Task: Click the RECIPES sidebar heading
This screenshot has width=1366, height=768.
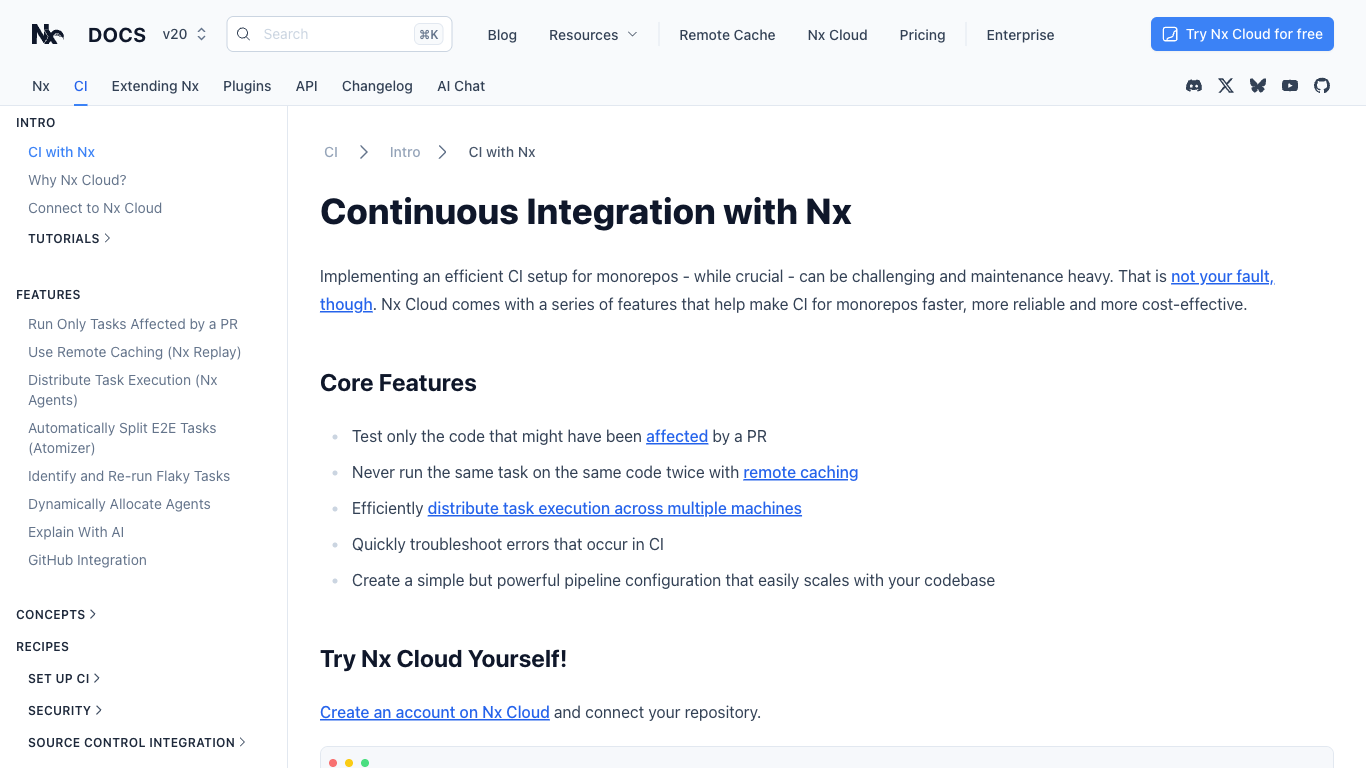Action: click(x=42, y=647)
